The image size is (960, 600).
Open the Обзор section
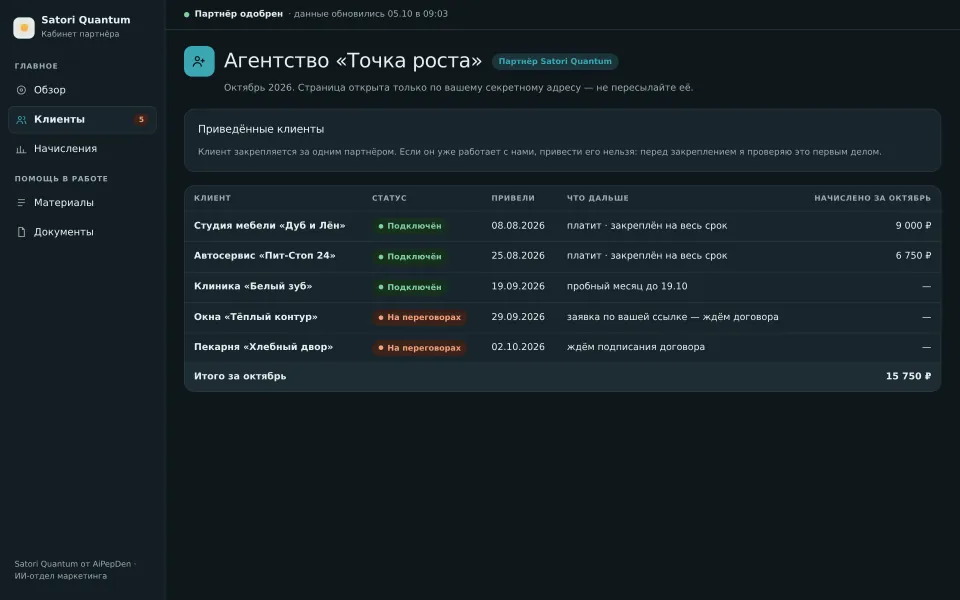coord(82,90)
